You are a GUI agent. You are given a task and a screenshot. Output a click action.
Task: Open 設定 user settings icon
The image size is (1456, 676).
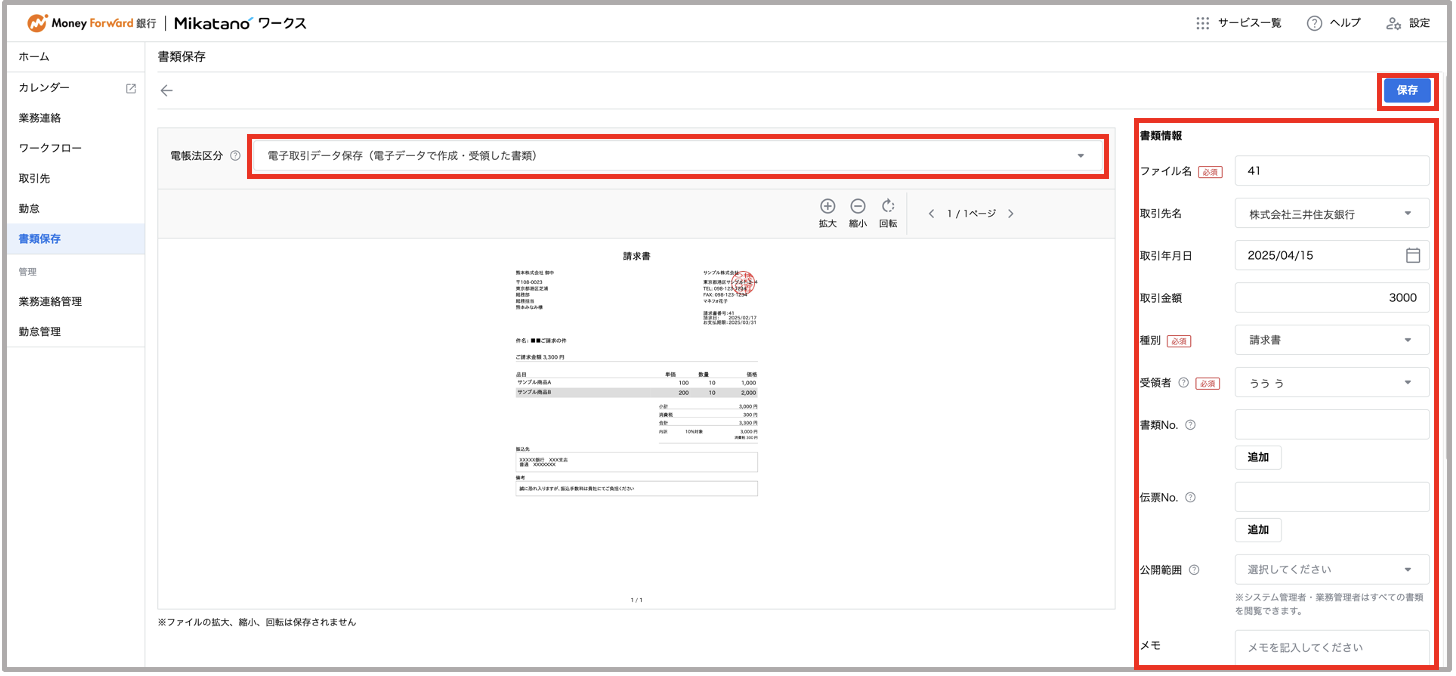click(x=1394, y=23)
